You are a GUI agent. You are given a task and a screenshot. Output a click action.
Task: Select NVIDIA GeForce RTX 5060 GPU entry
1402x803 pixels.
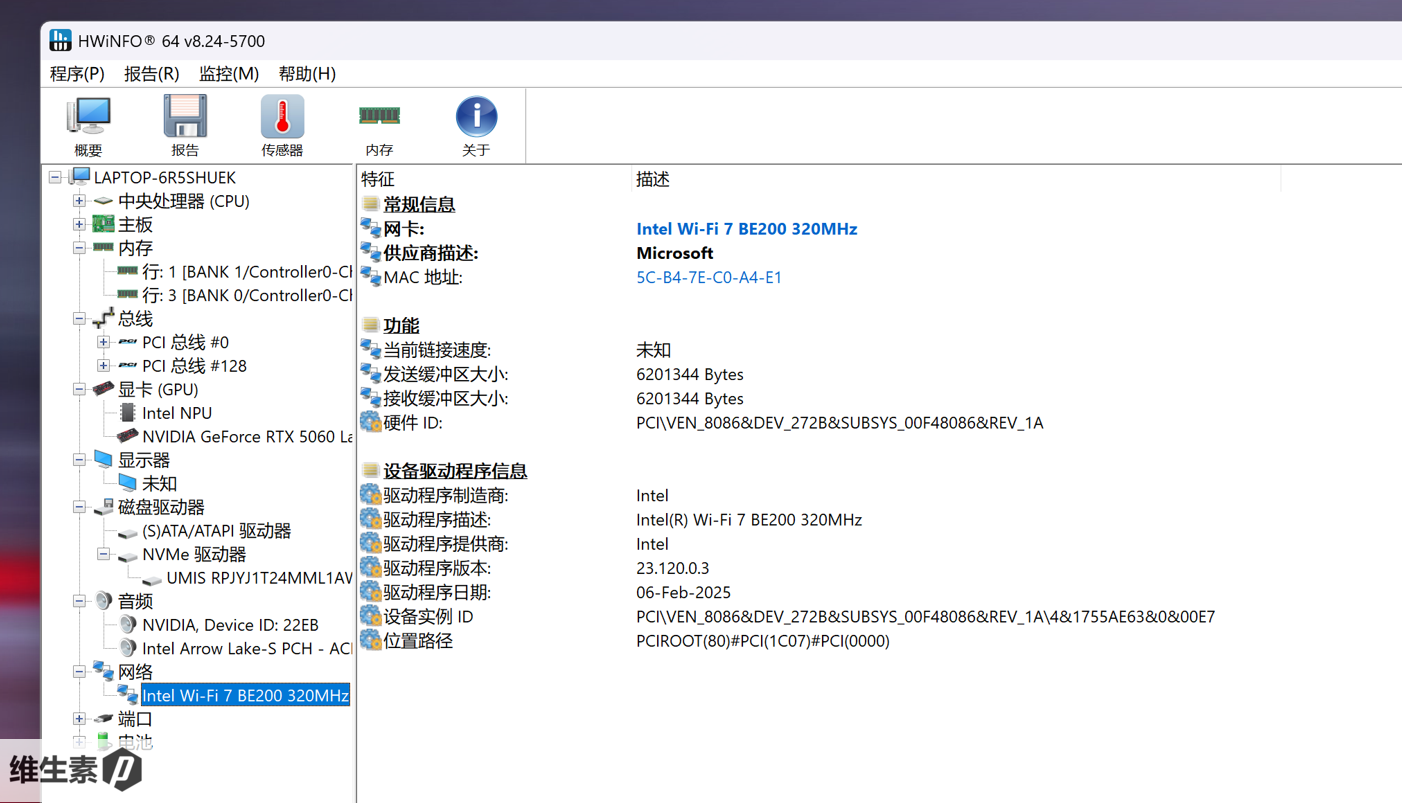coord(246,437)
